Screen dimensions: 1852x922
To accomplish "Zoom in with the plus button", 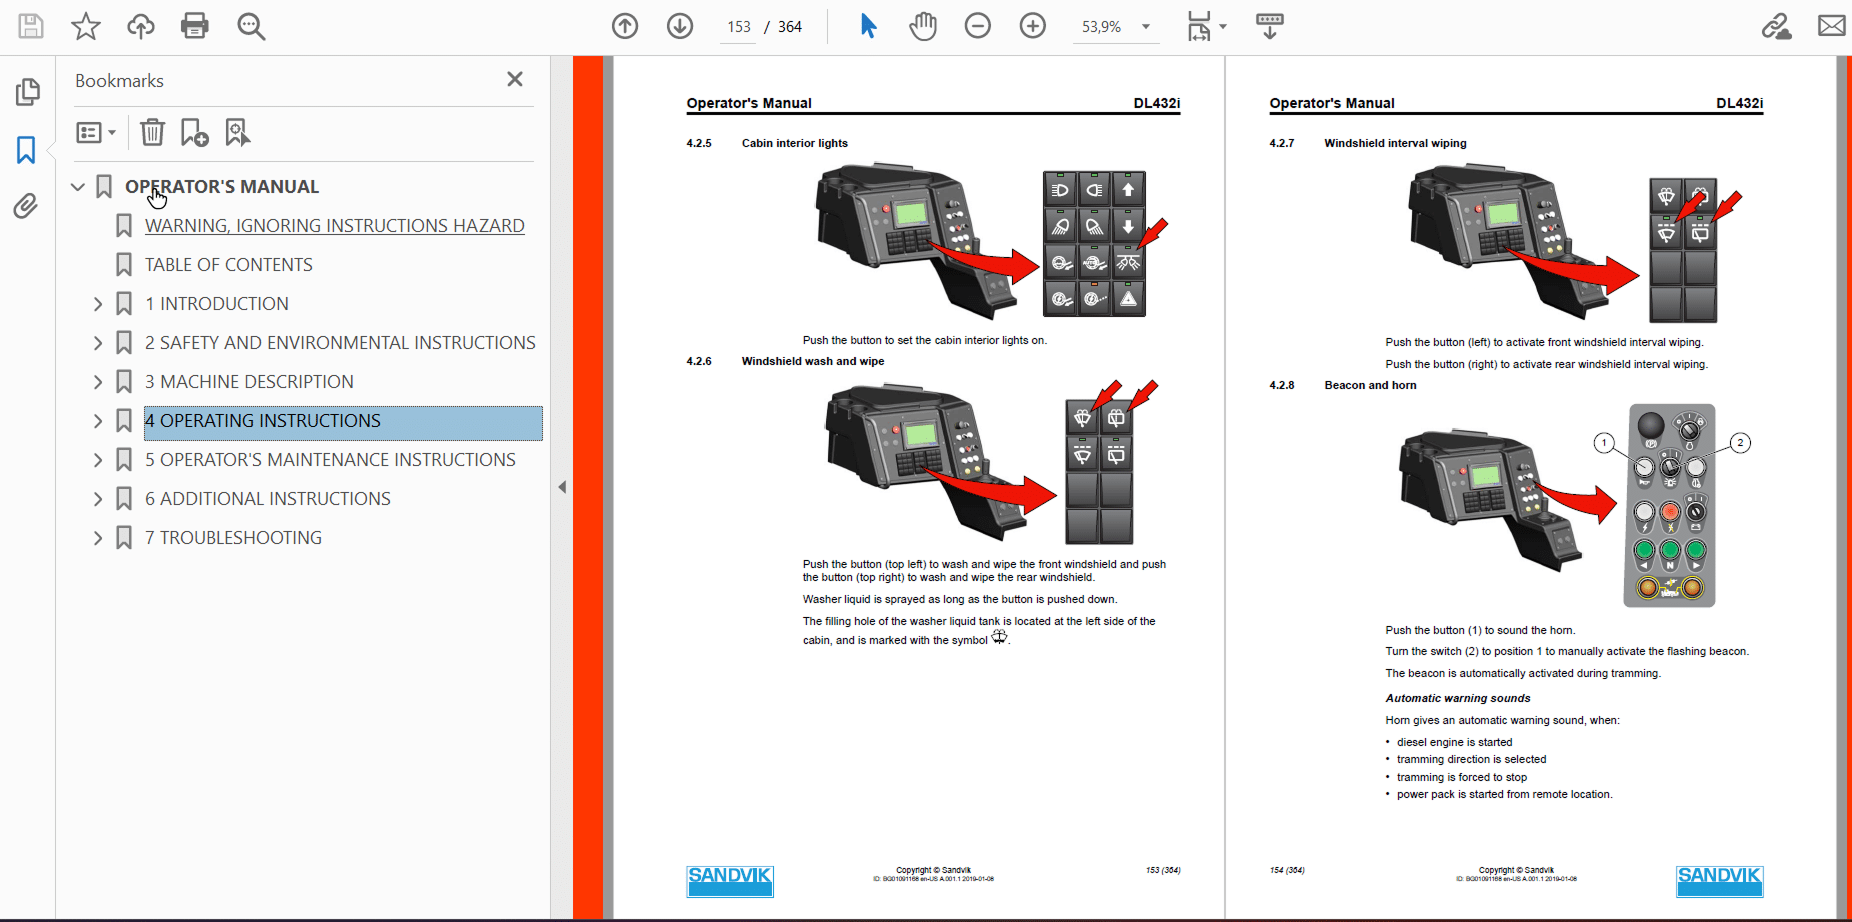I will (1033, 26).
